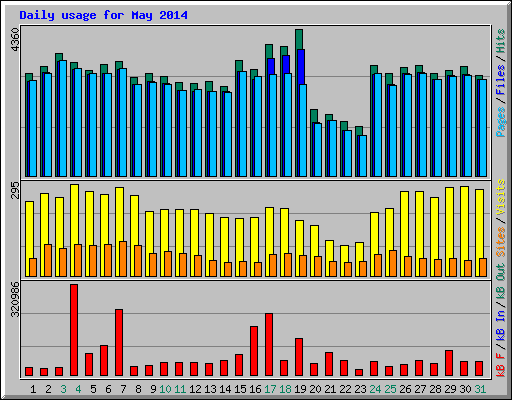Select the red kB bar for day 17
The height and width of the screenshot is (400, 512).
pos(269,345)
